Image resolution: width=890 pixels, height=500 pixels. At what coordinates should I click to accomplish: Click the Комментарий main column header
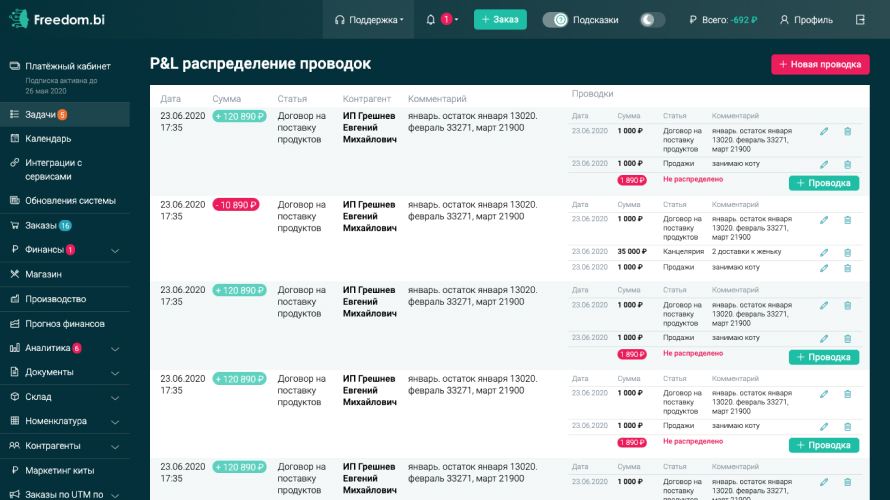tap(437, 99)
